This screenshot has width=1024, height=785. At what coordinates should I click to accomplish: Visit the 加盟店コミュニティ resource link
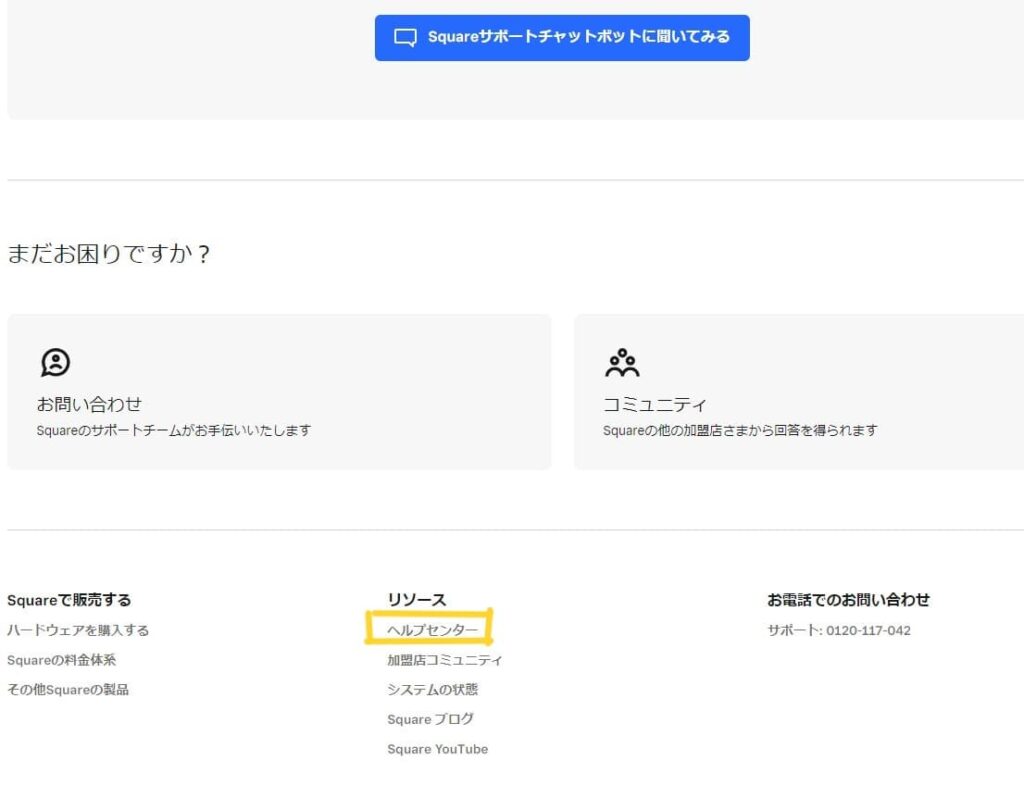point(445,660)
